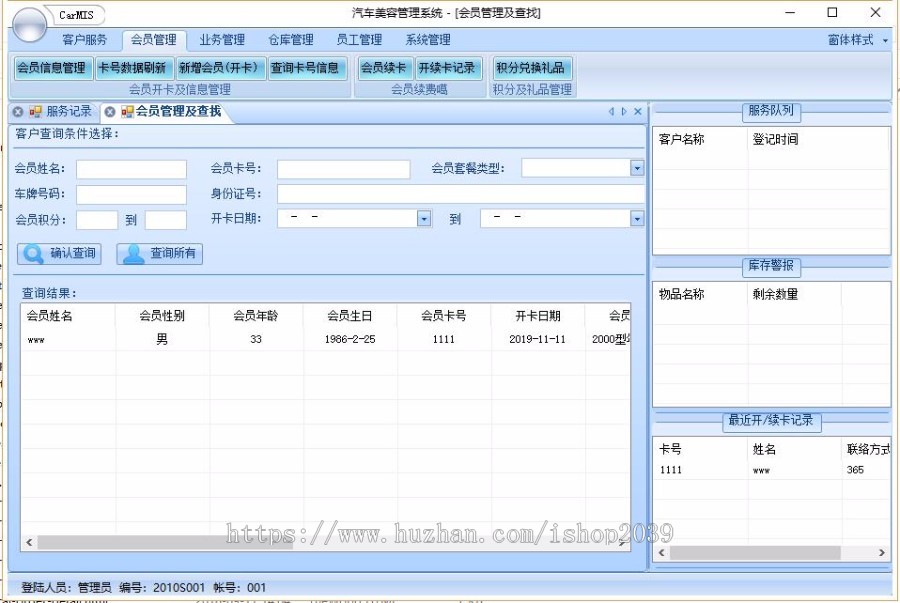Click the 卡号 header in 最近开/续卡记录
The image size is (900, 603).
point(670,449)
